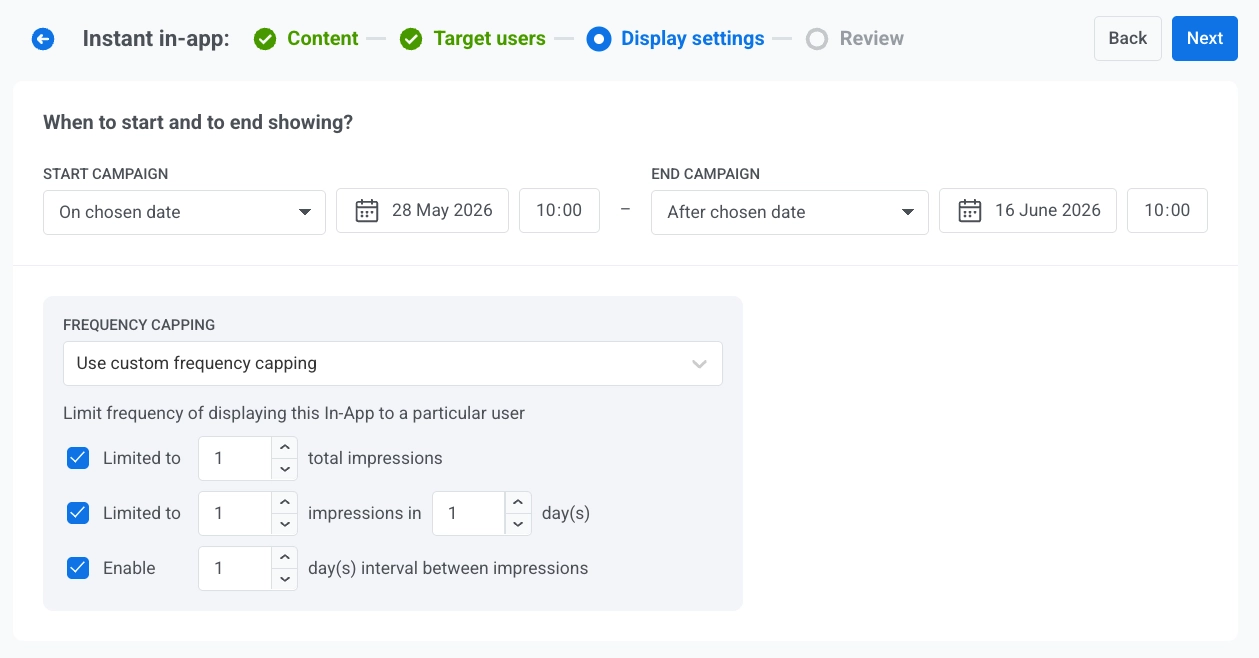
Task: Select the Display settings step
Action: (x=693, y=39)
